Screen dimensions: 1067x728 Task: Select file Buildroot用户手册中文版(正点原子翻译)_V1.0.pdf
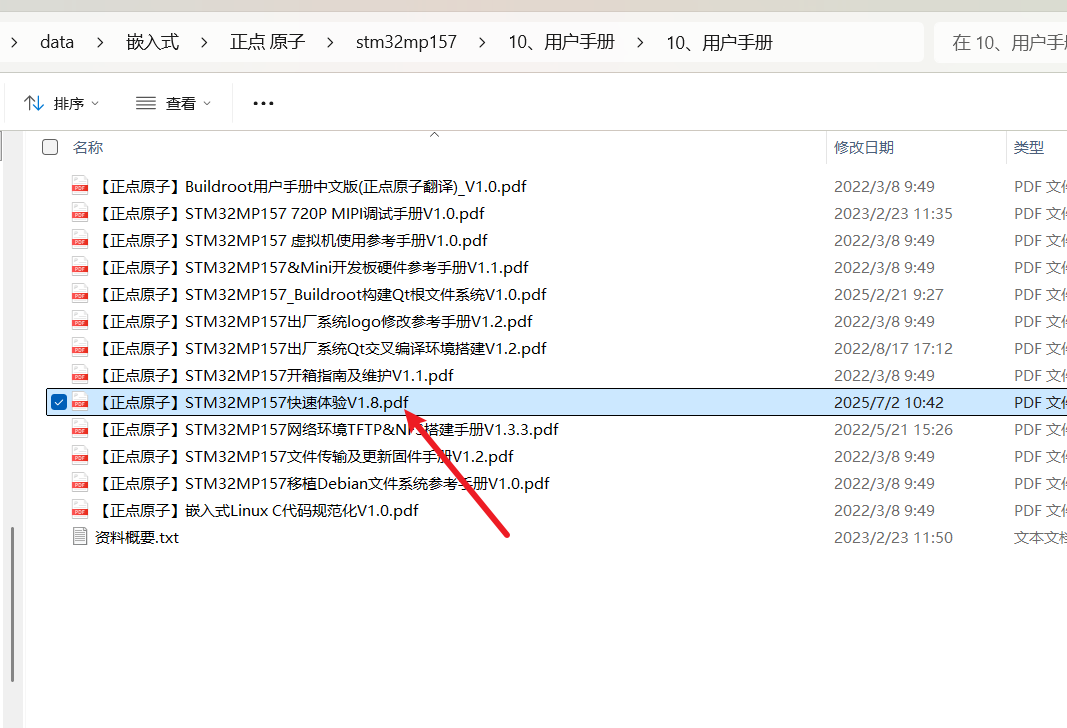click(310, 186)
